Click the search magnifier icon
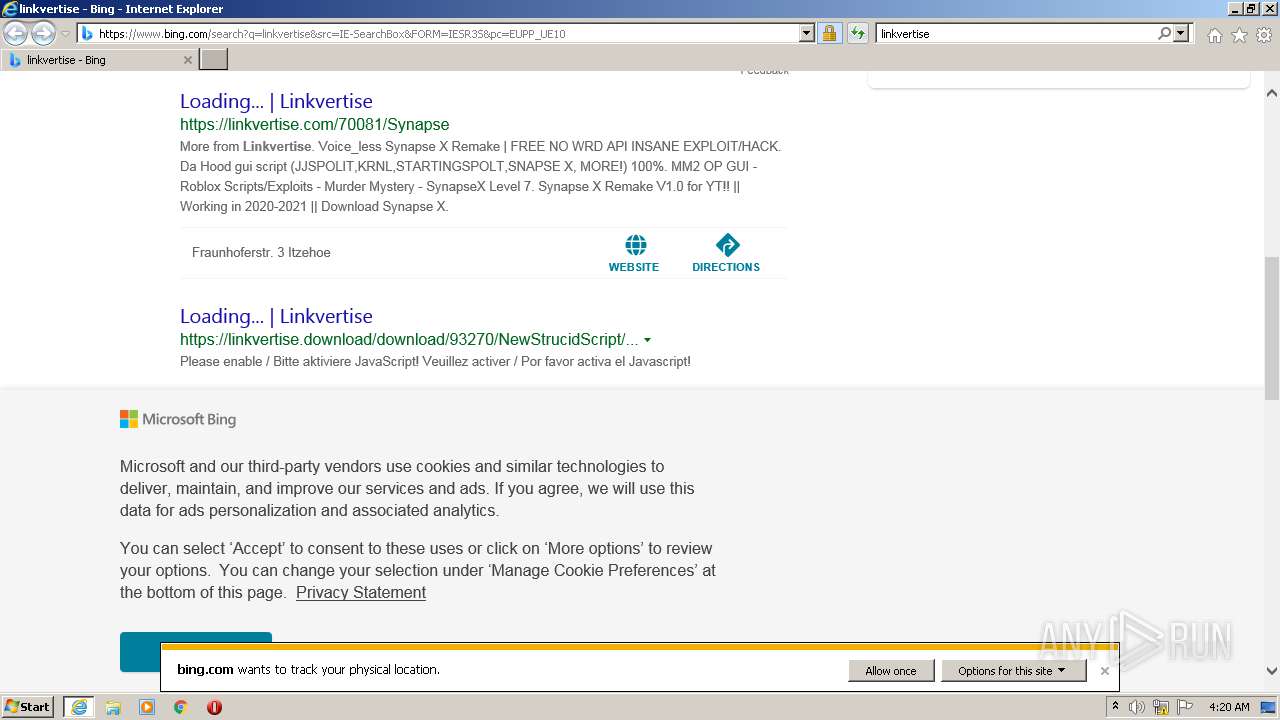This screenshot has height=720, width=1280. tap(1164, 33)
